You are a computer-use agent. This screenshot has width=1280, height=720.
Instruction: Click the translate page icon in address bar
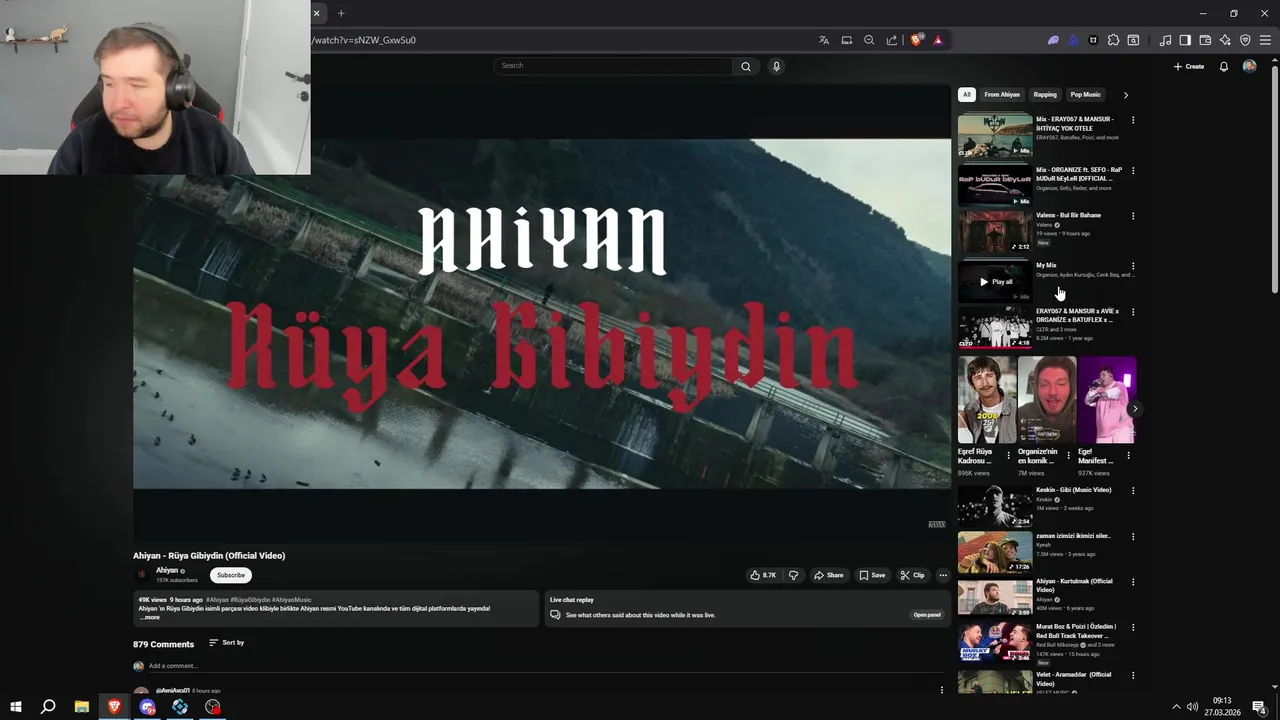tap(824, 40)
